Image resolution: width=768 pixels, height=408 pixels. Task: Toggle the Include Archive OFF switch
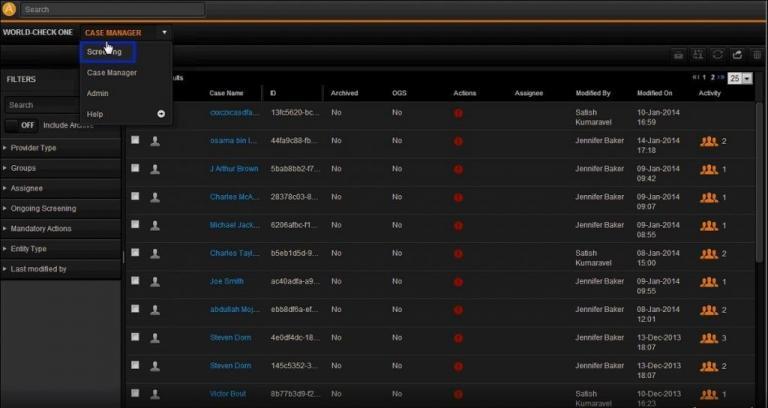pos(22,125)
